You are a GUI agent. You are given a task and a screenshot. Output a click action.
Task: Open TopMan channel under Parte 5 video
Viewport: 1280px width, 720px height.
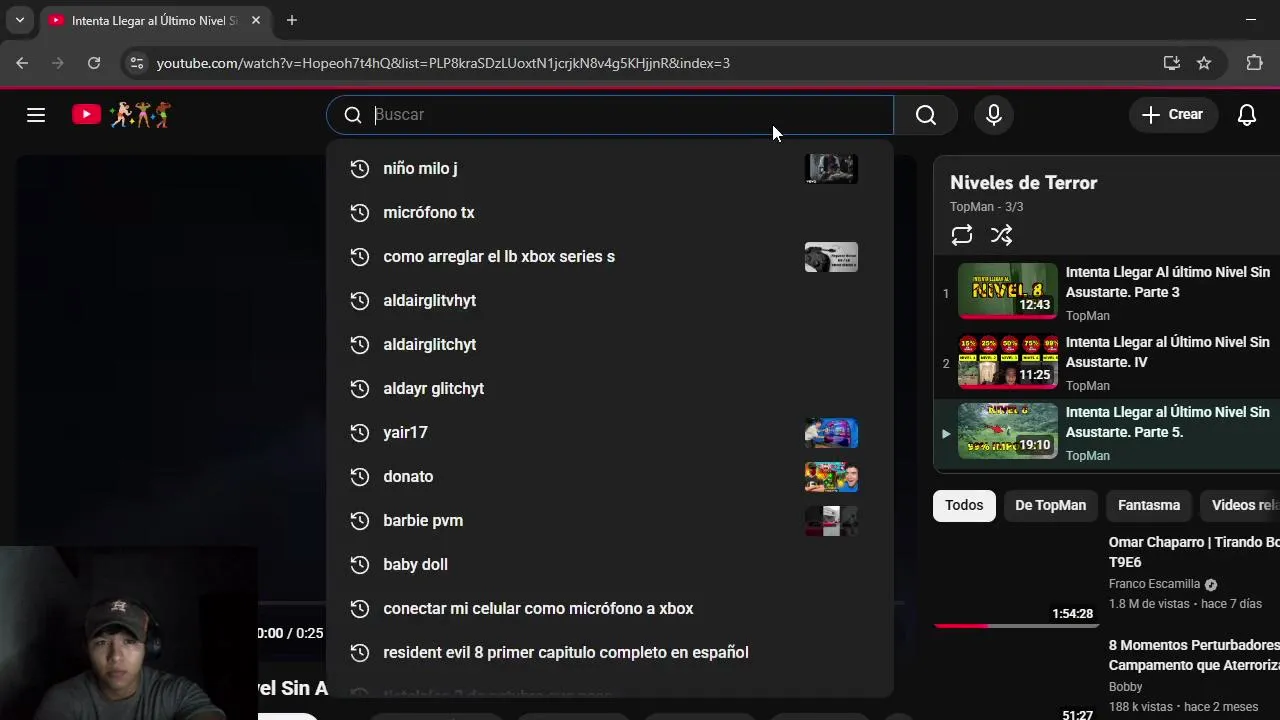[1088, 456]
